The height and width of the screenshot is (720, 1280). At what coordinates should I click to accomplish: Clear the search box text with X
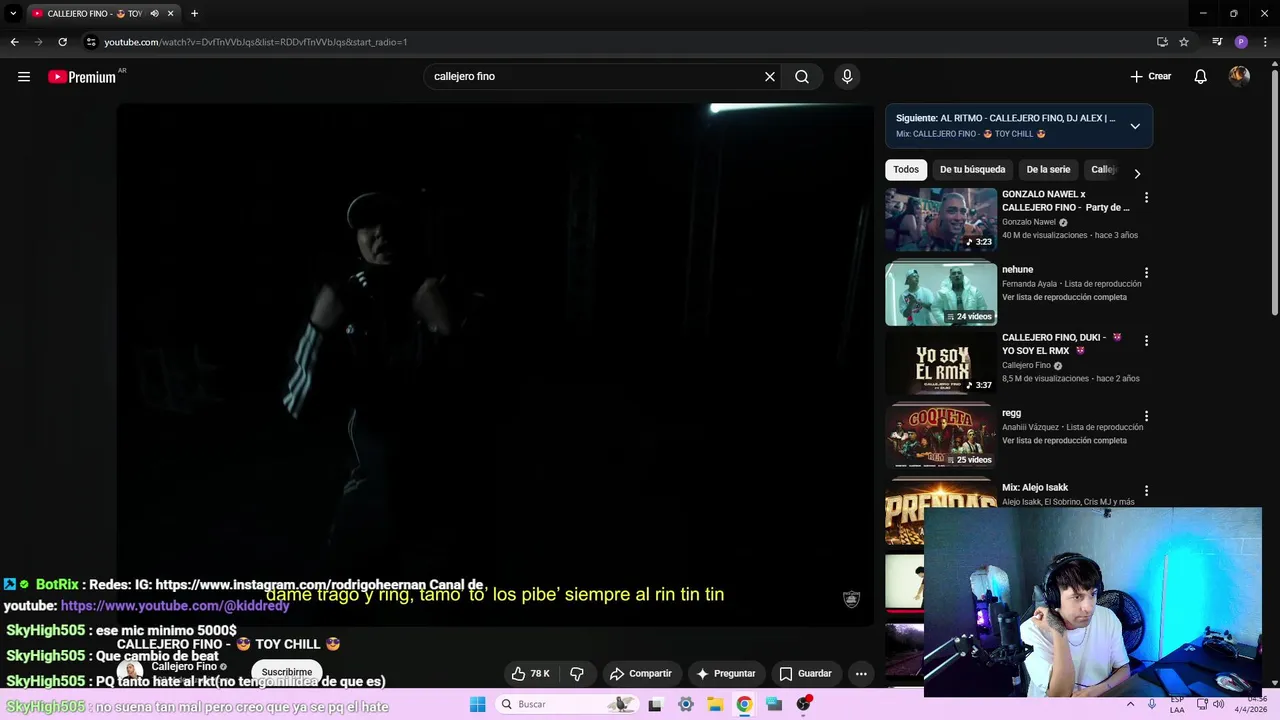(770, 77)
